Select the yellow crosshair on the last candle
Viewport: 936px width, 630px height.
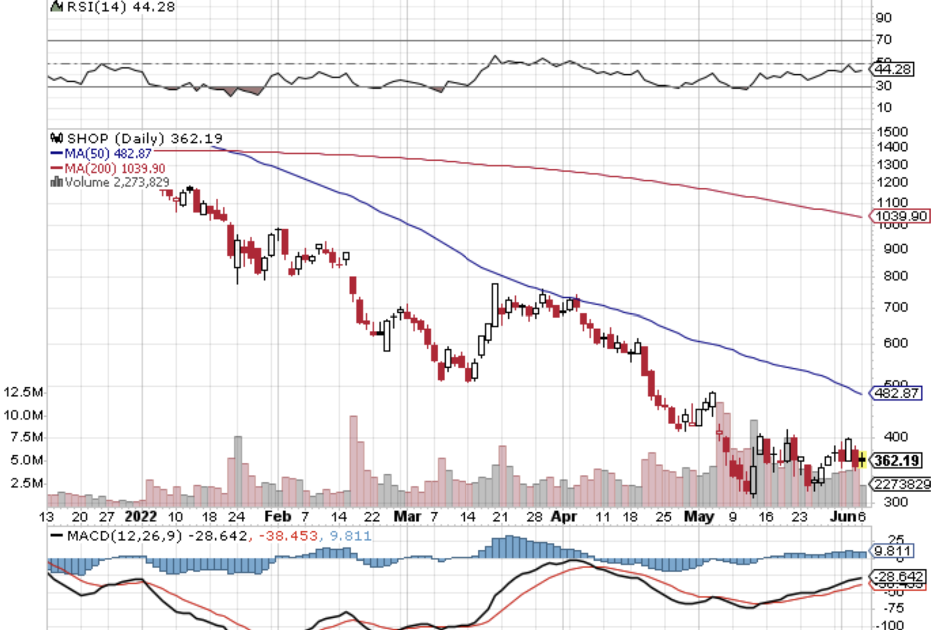point(861,461)
